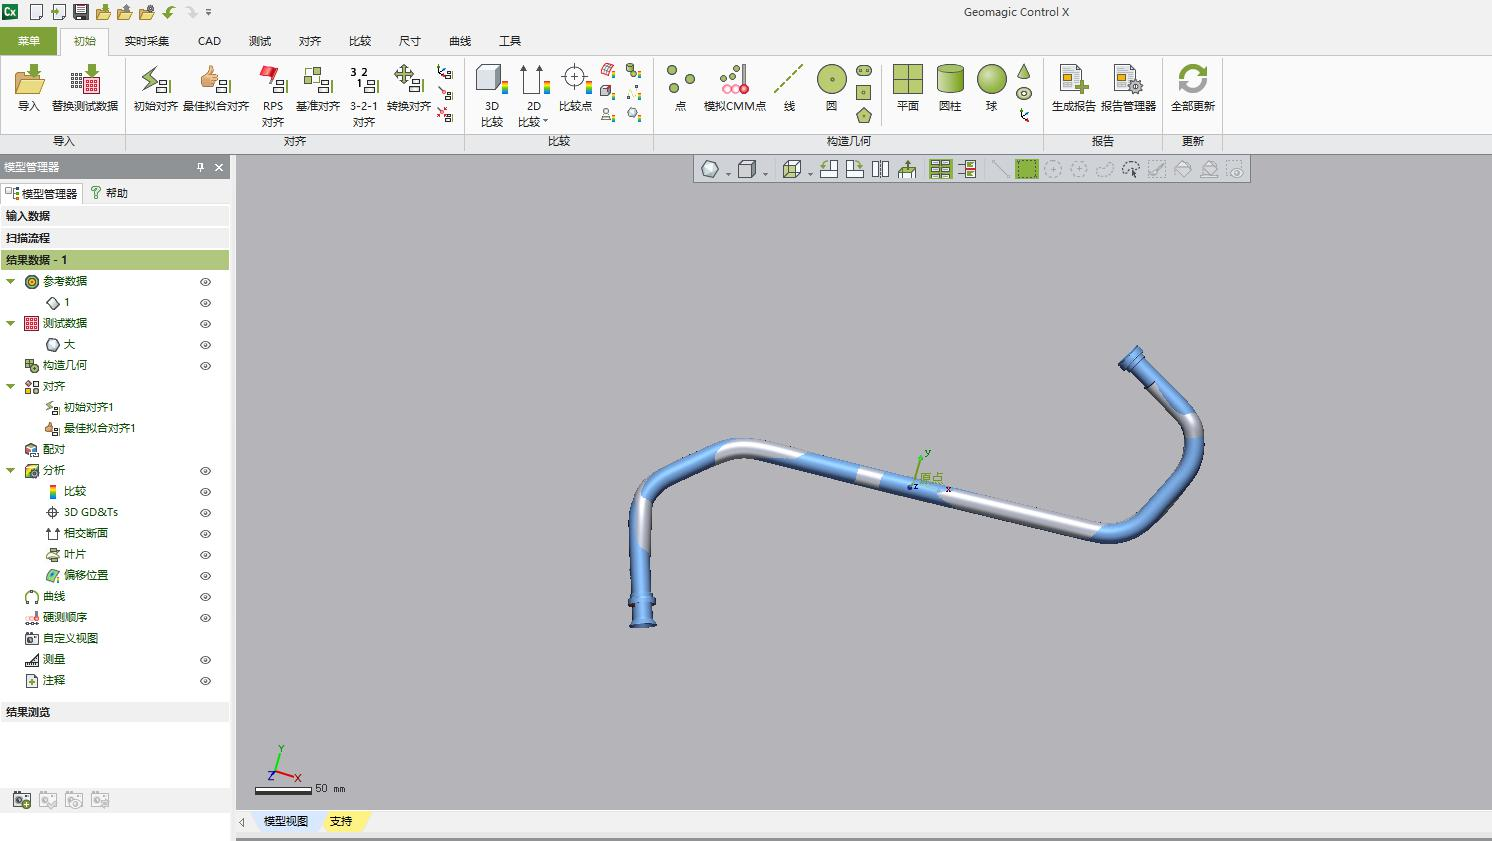The image size is (1492, 841).
Task: Toggle visibility of 构造几何
Action: point(206,366)
